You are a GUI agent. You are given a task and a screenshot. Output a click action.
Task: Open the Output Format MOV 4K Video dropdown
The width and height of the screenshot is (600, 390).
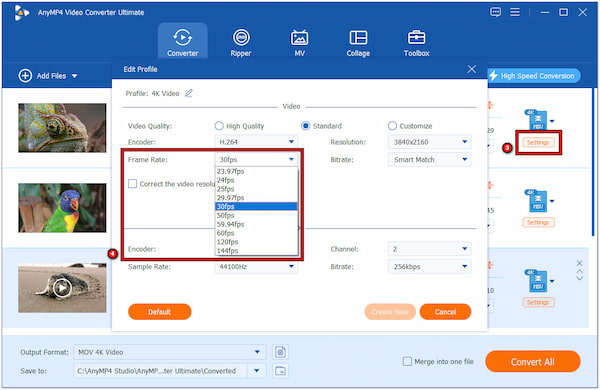point(170,352)
